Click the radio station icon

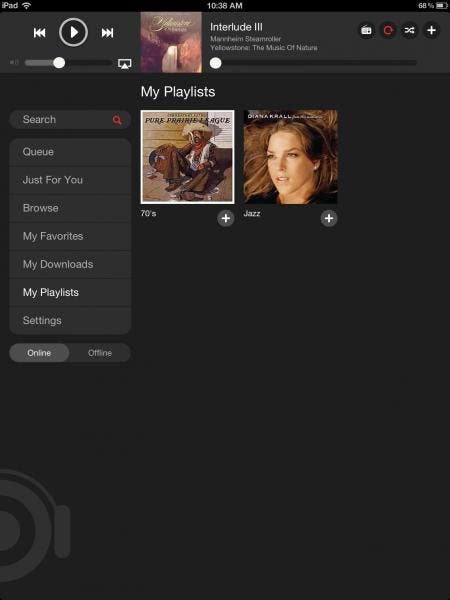[366, 30]
